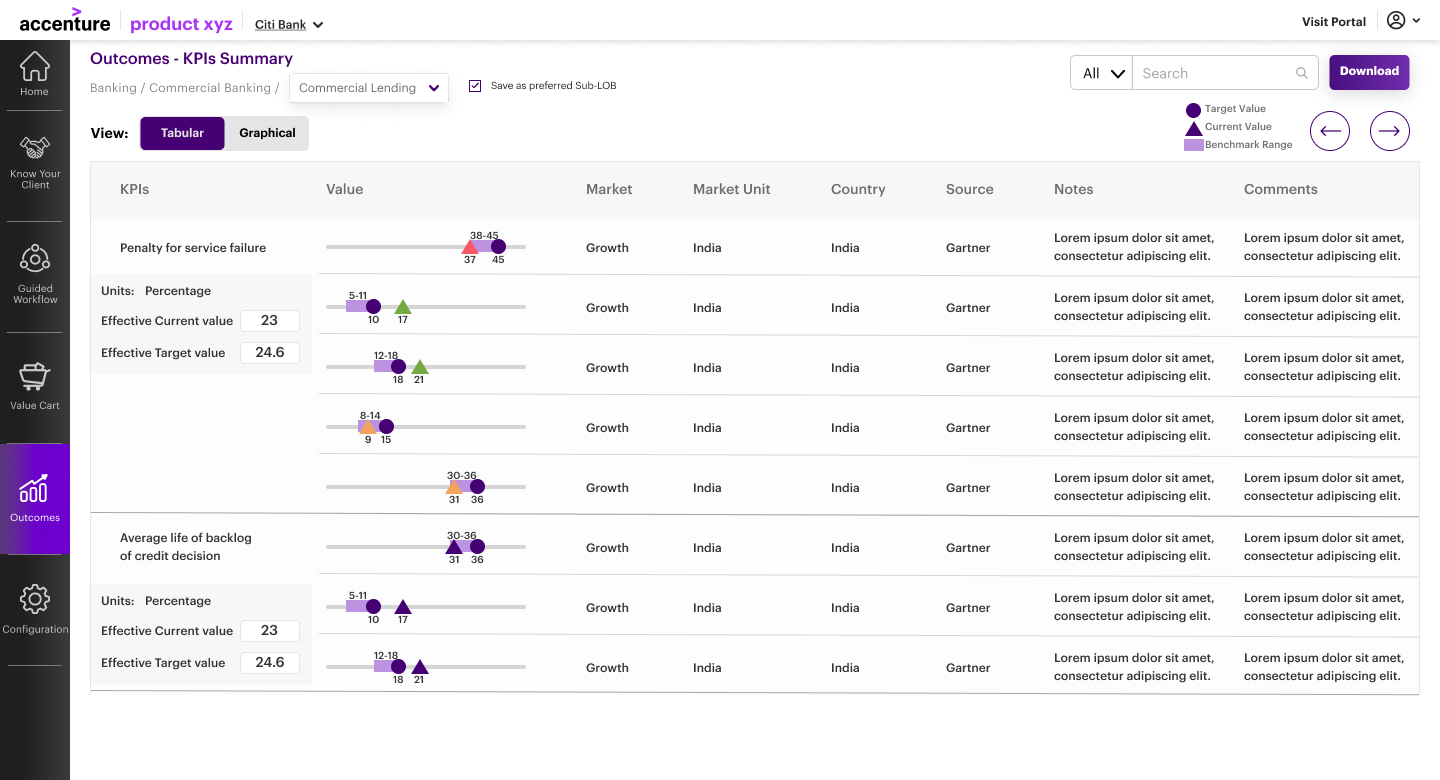The image size is (1440, 780).
Task: Click red triangle marker at 37
Action: pos(470,247)
